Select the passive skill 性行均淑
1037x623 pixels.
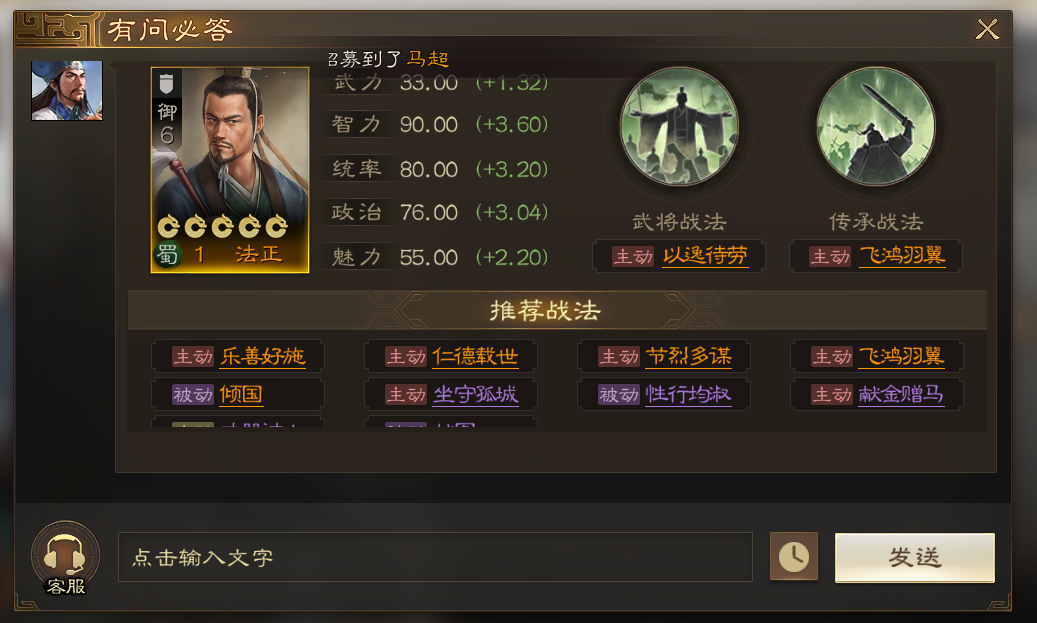[688, 394]
